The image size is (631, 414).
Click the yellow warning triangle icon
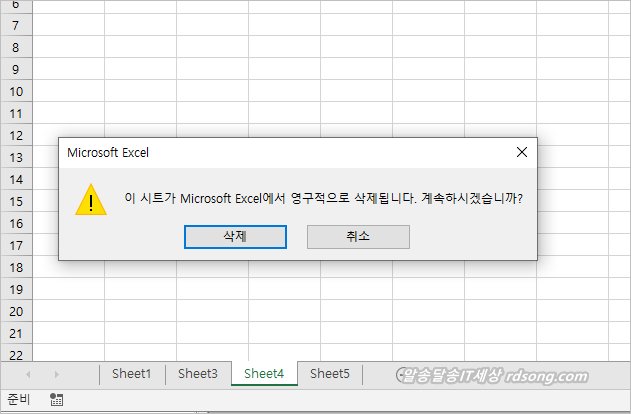click(x=91, y=199)
